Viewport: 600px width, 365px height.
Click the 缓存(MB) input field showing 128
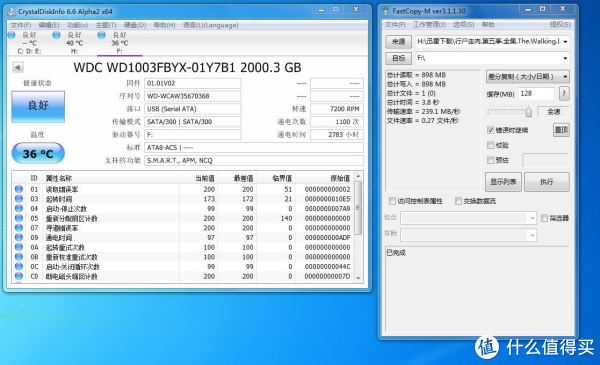[536, 93]
